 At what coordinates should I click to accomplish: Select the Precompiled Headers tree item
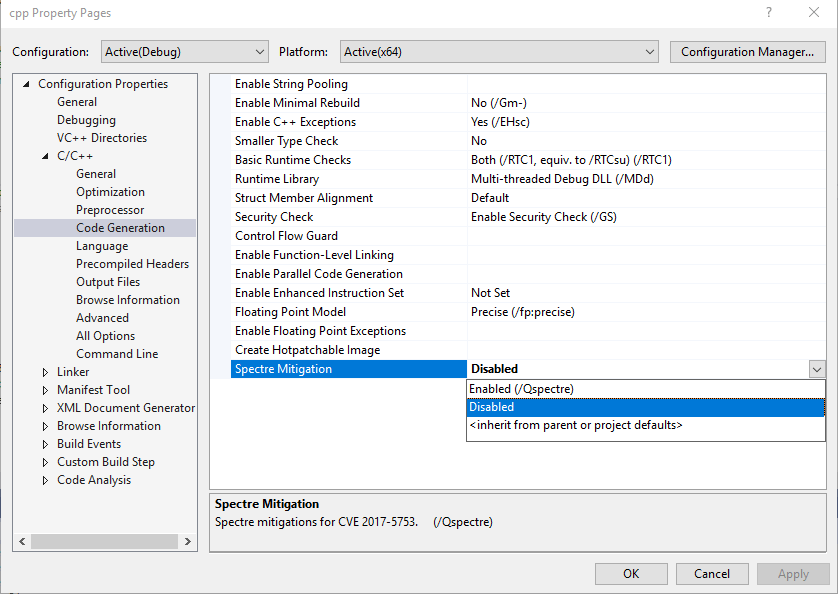coord(132,263)
